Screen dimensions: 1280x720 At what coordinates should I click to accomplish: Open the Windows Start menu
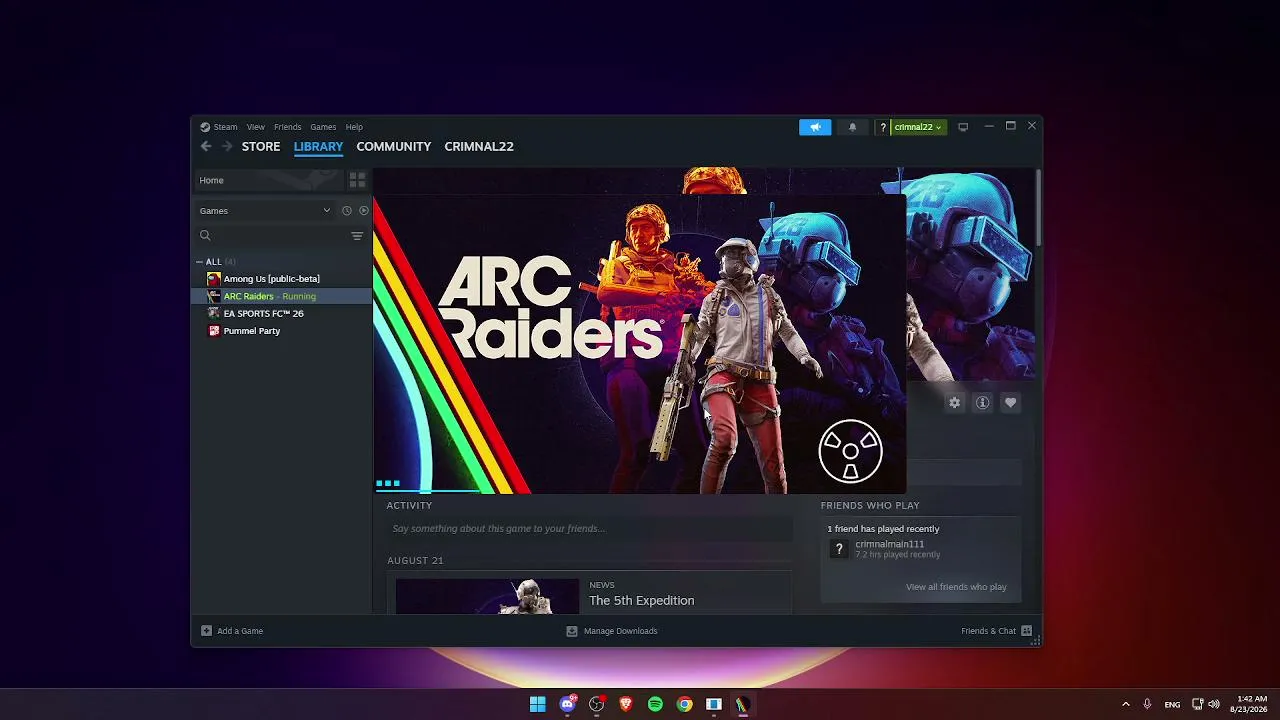[x=538, y=704]
